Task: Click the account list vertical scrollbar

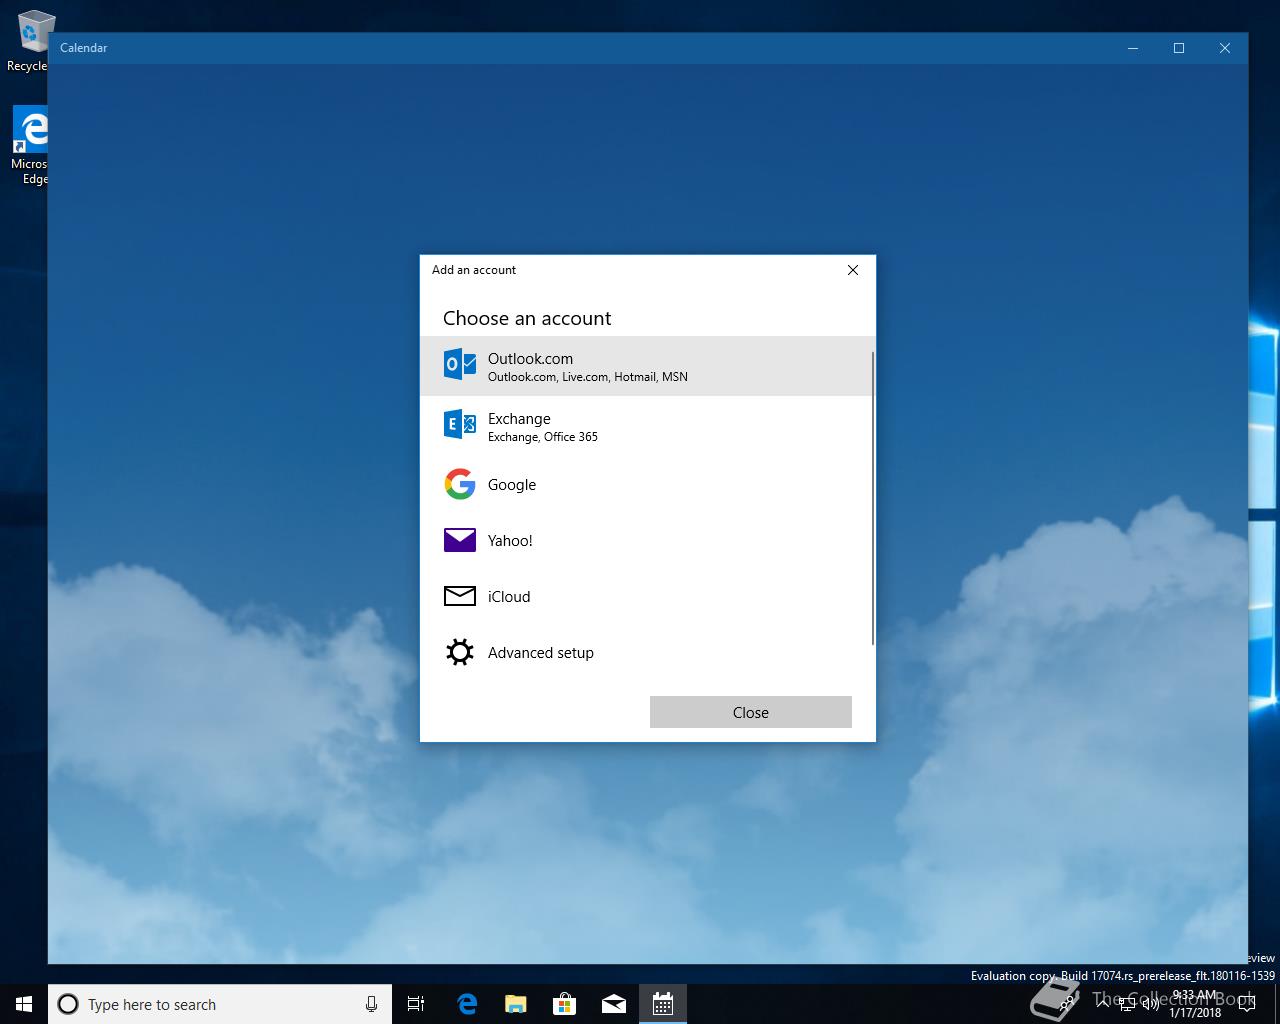Action: [873, 498]
